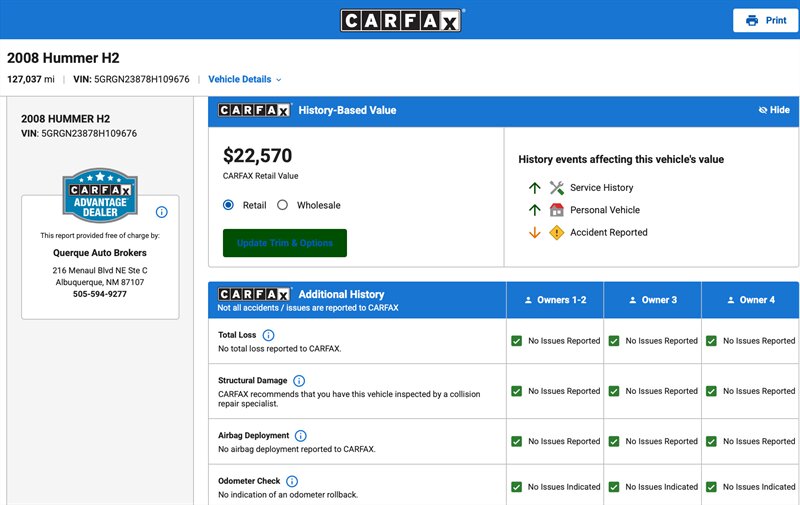Image resolution: width=800 pixels, height=505 pixels.
Task: Select the Owner 3 column header
Action: pos(653,300)
